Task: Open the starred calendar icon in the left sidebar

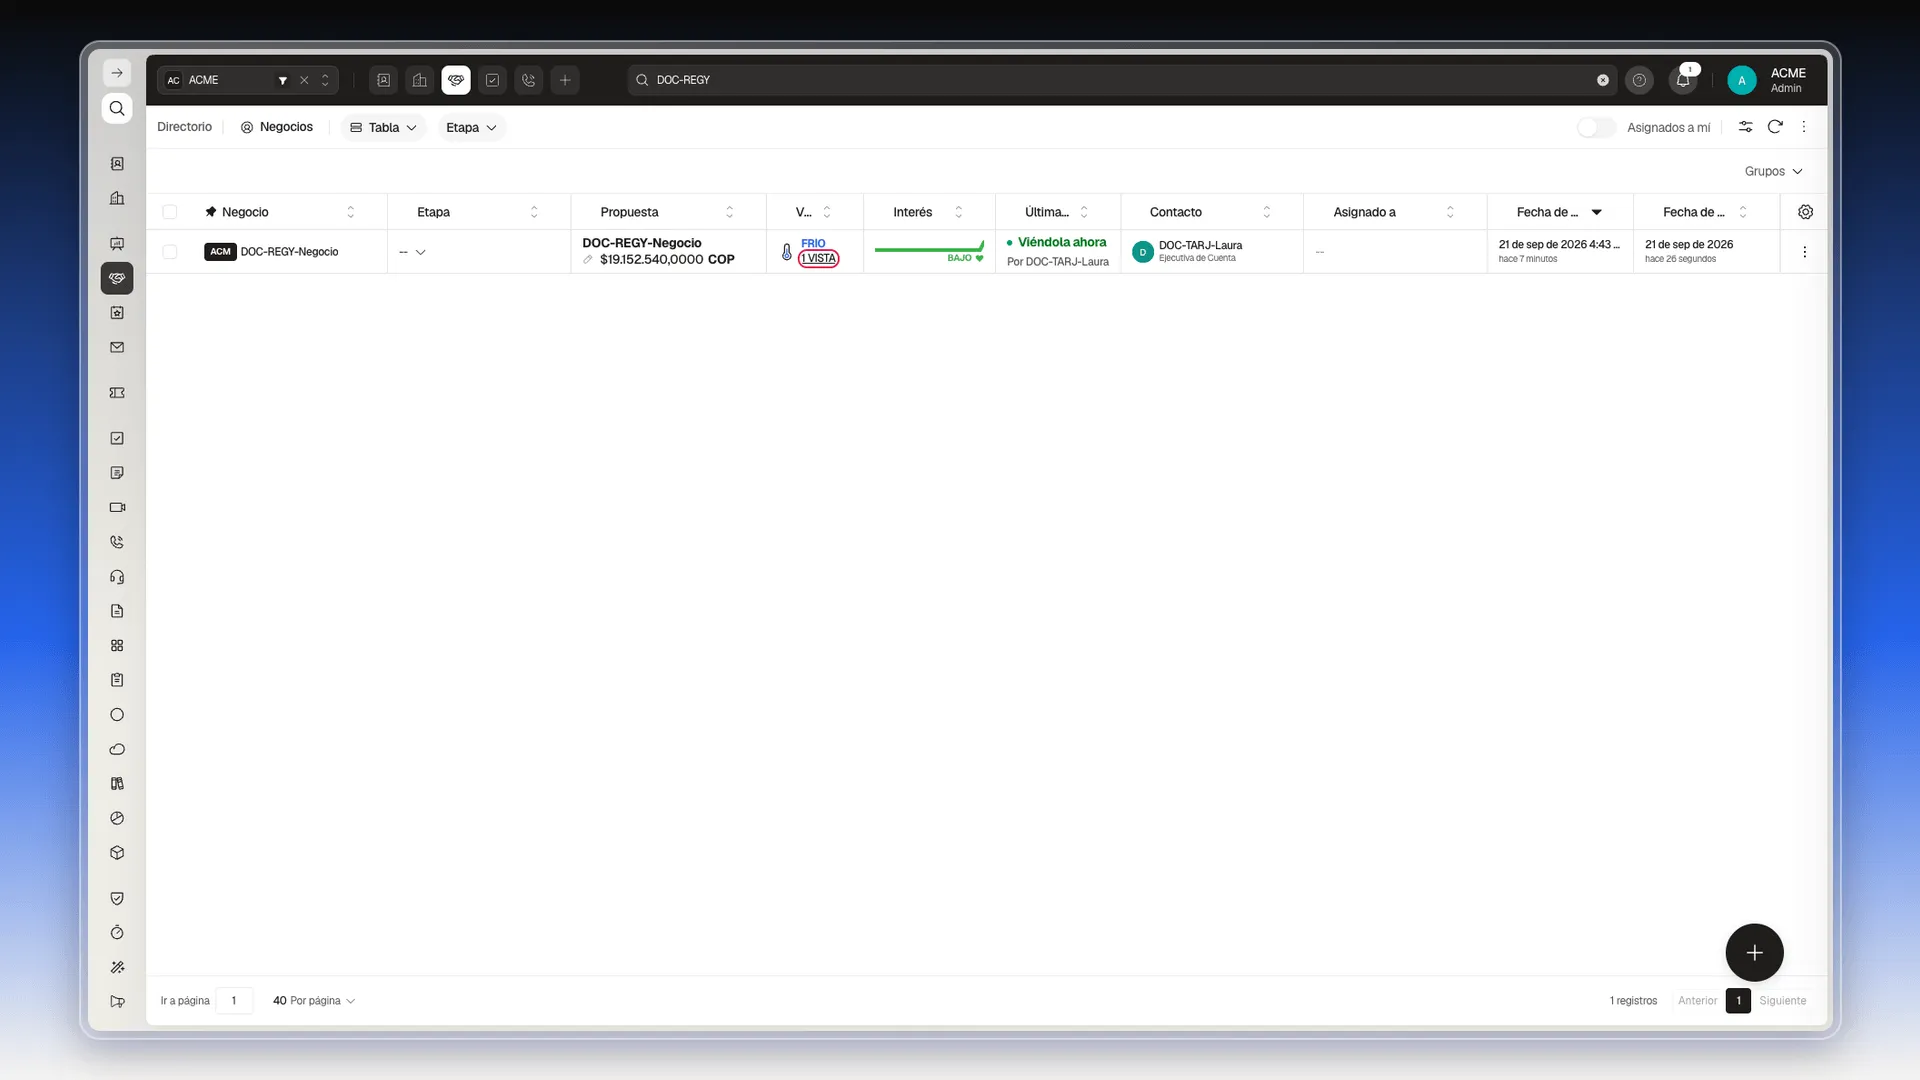Action: pos(117,313)
